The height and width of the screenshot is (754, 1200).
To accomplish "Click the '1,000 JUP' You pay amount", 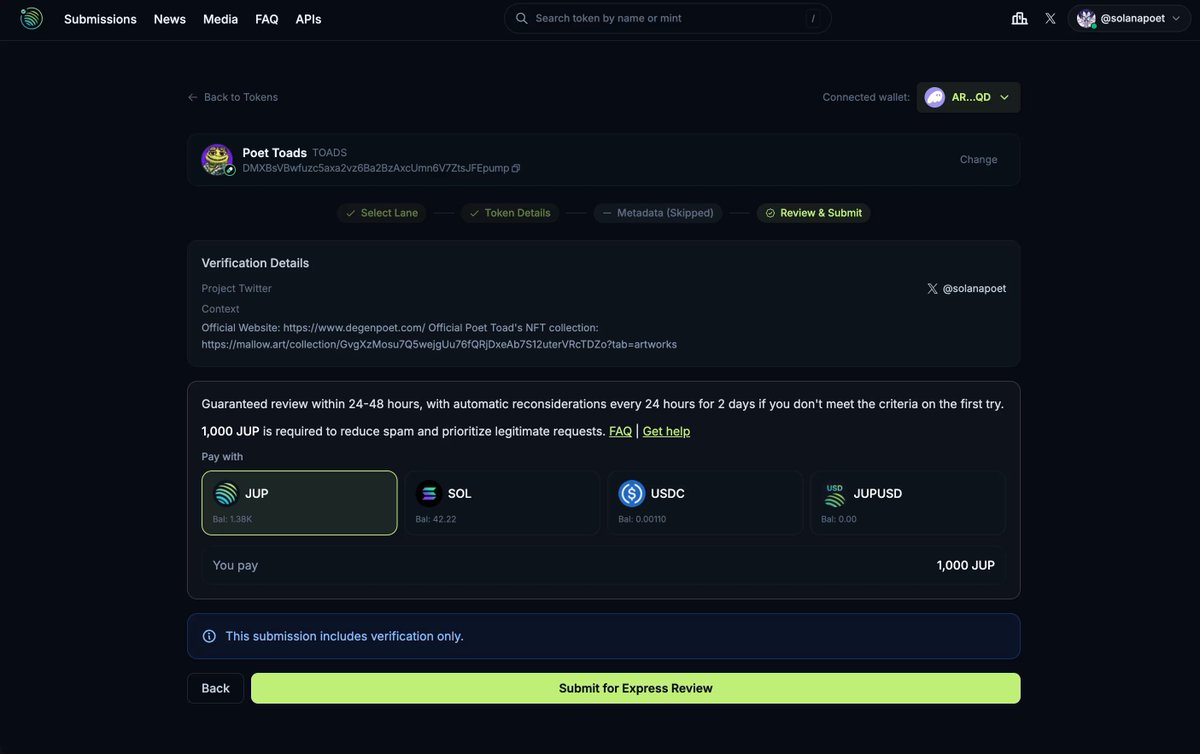I will click(x=966, y=565).
